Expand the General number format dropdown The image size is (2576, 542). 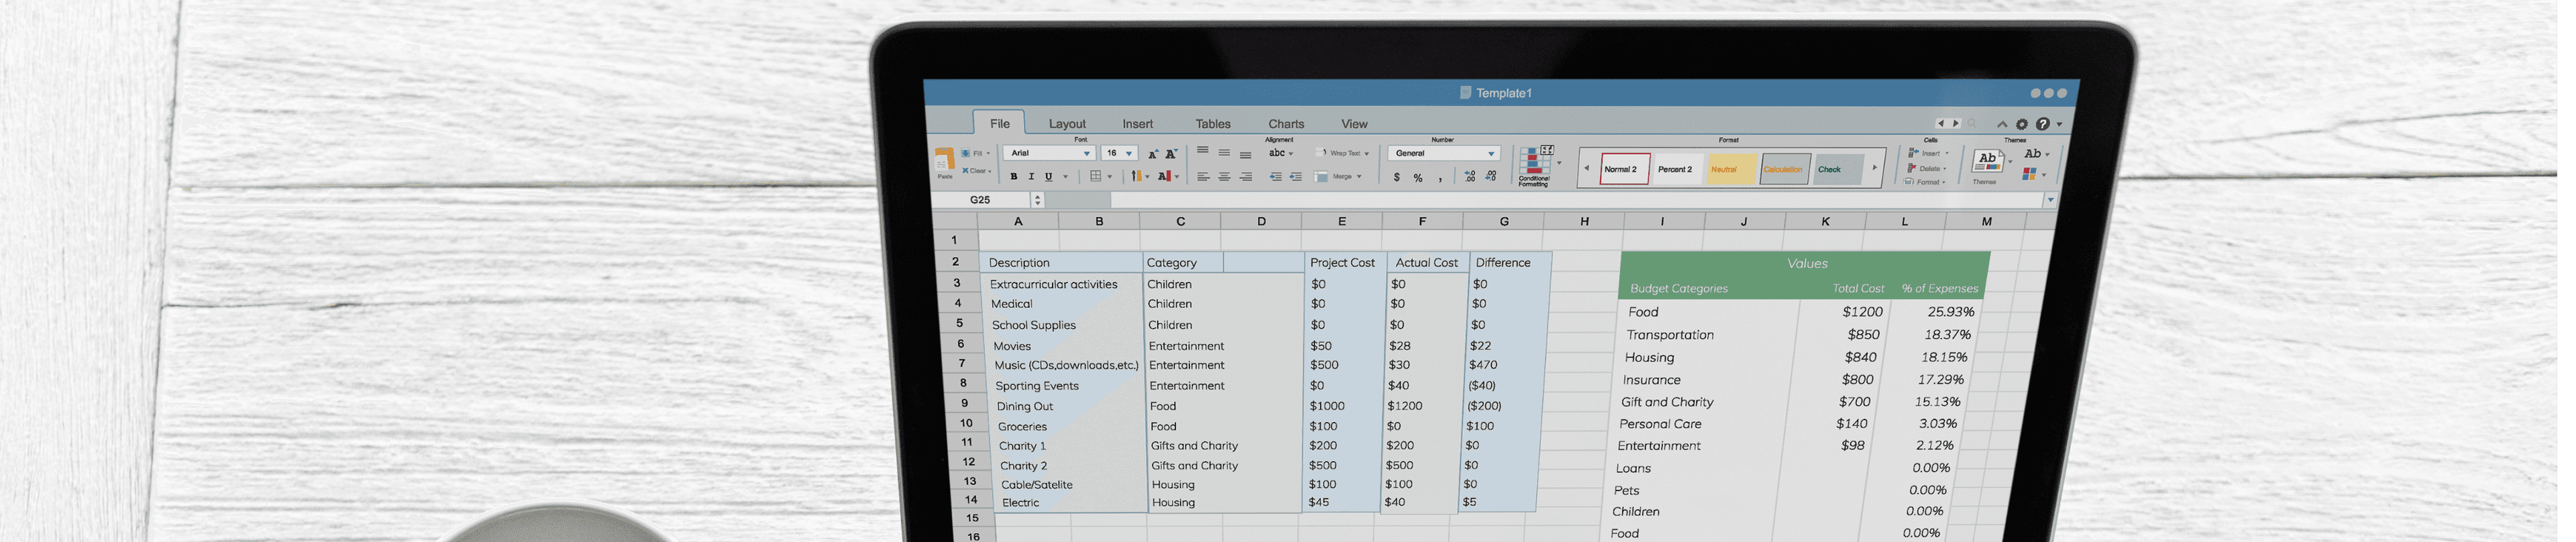pyautogui.click(x=1490, y=154)
